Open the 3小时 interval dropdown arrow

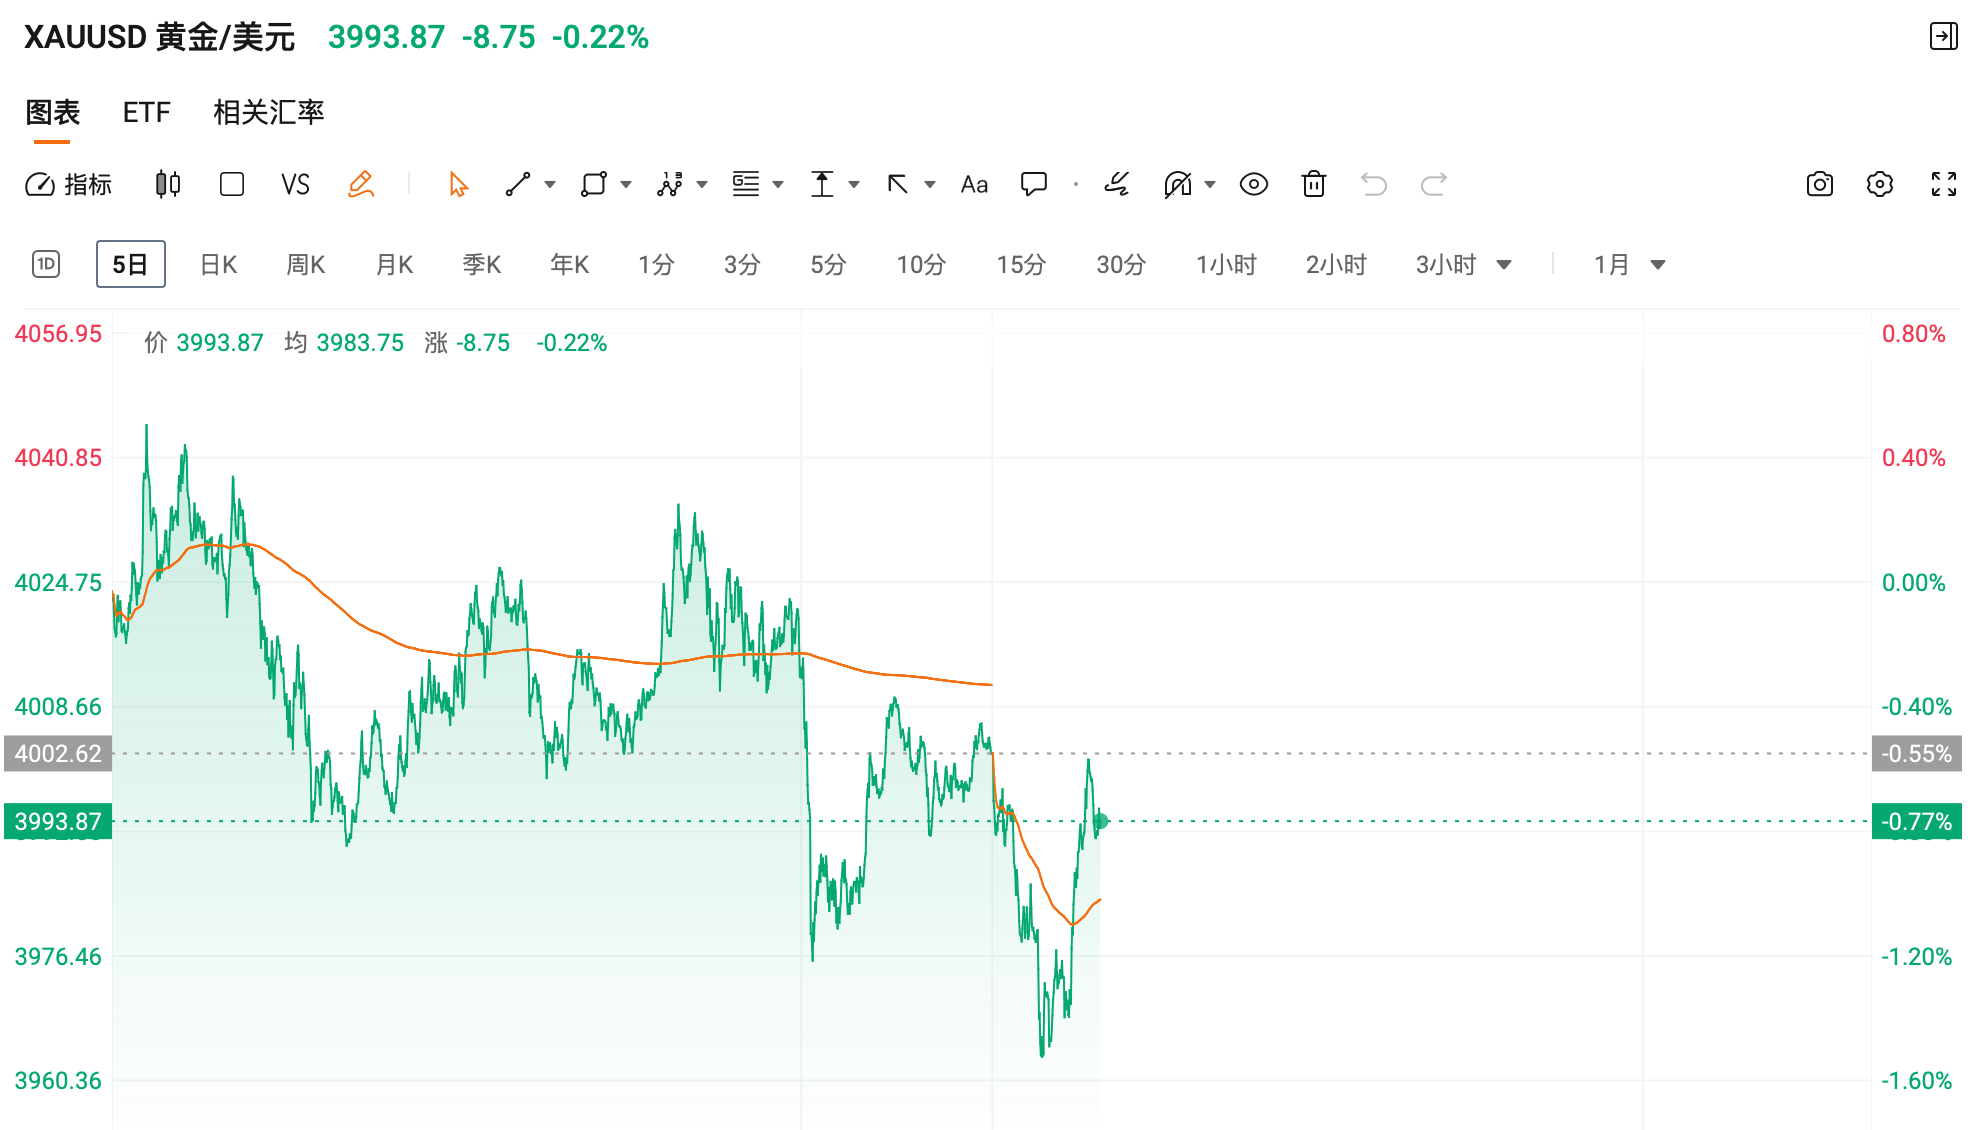[1504, 264]
